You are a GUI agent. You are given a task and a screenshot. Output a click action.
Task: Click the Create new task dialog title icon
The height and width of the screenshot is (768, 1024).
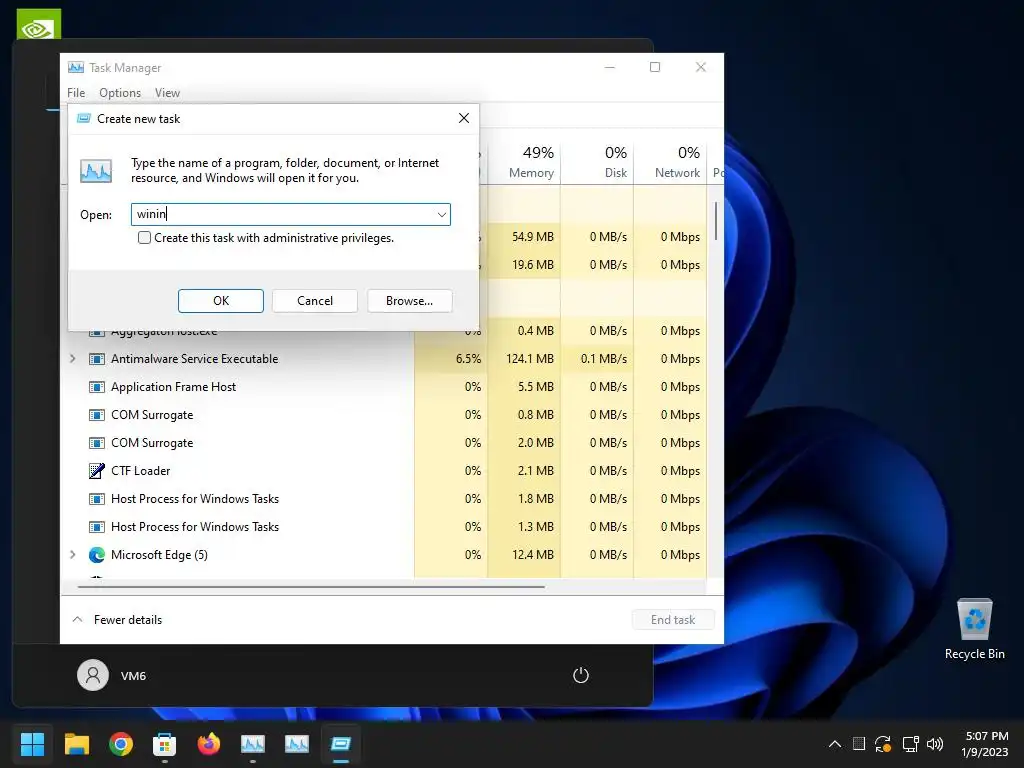(x=84, y=118)
